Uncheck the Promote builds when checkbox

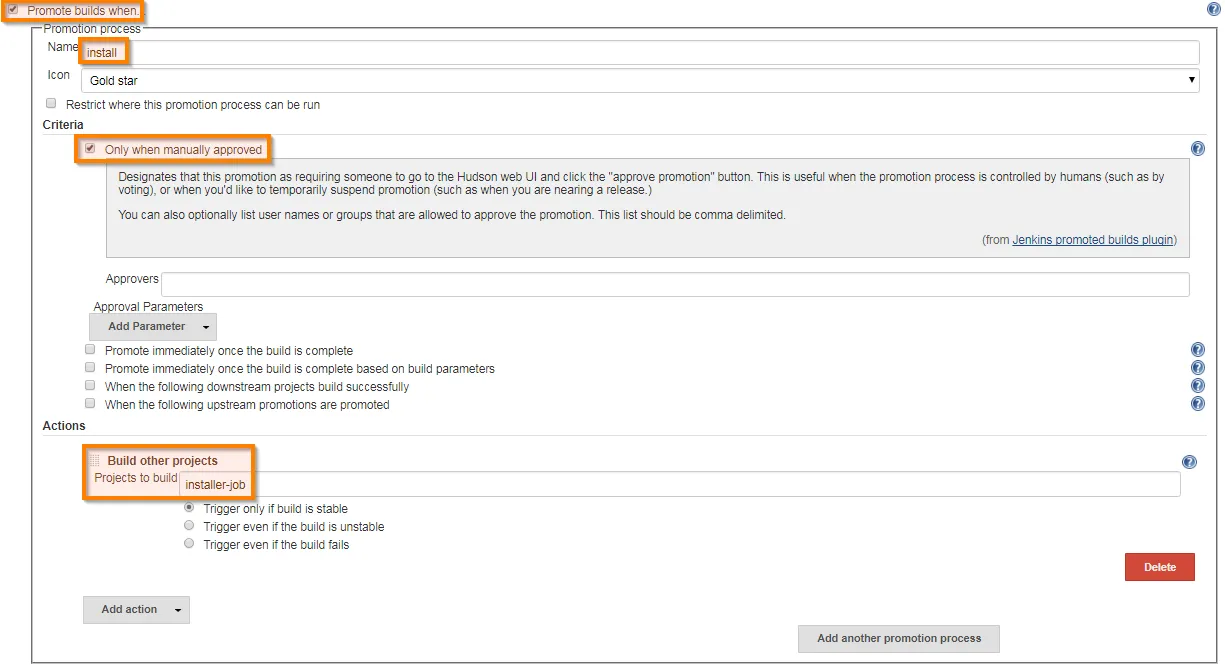tap(14, 10)
